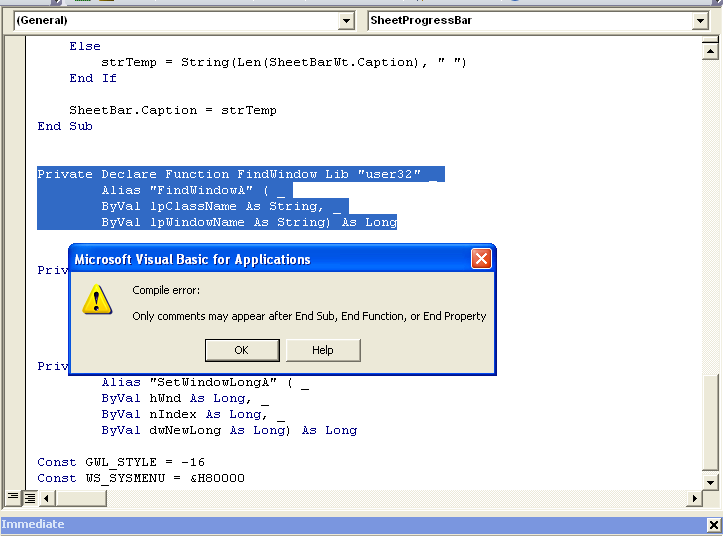
Task: Click the Help button in error dialog
Action: pos(323,350)
